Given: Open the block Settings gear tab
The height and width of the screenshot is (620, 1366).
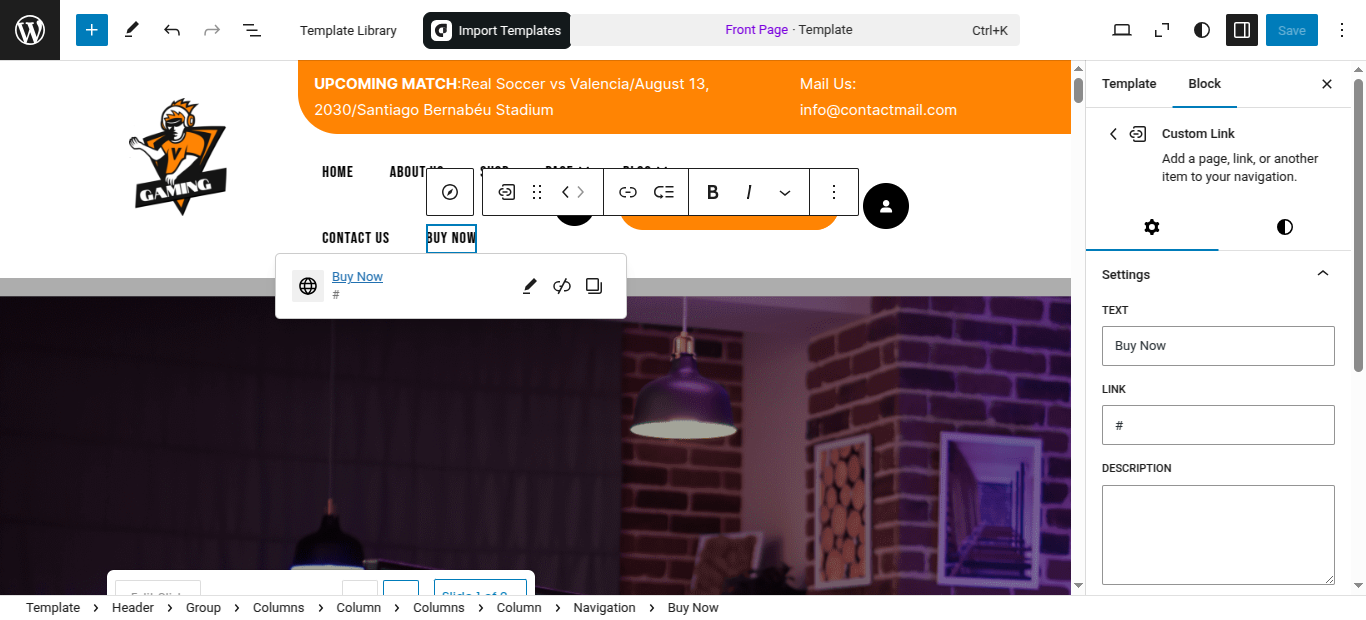Looking at the screenshot, I should (1152, 227).
